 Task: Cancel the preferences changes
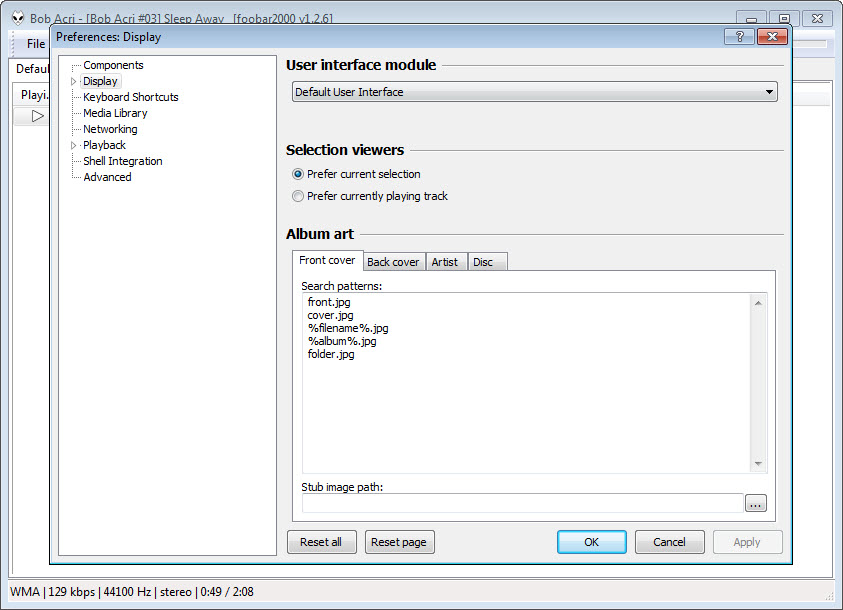pos(669,542)
